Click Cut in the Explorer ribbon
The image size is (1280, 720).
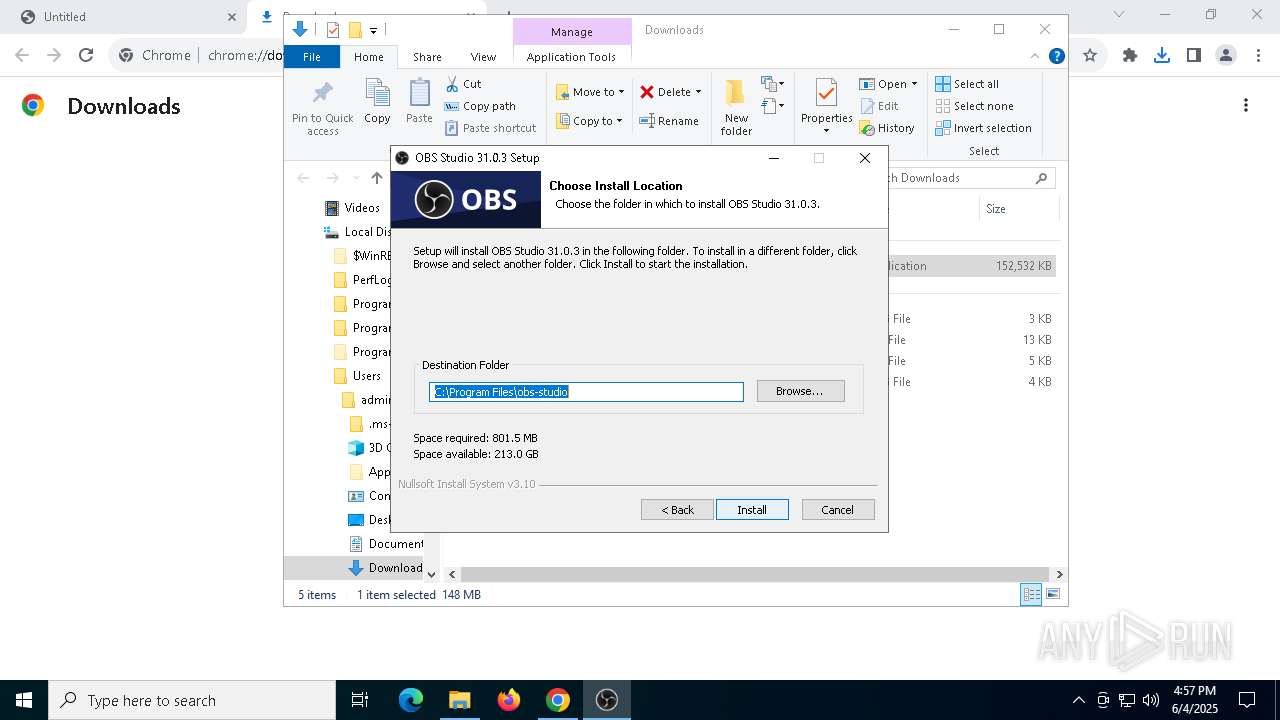(463, 84)
